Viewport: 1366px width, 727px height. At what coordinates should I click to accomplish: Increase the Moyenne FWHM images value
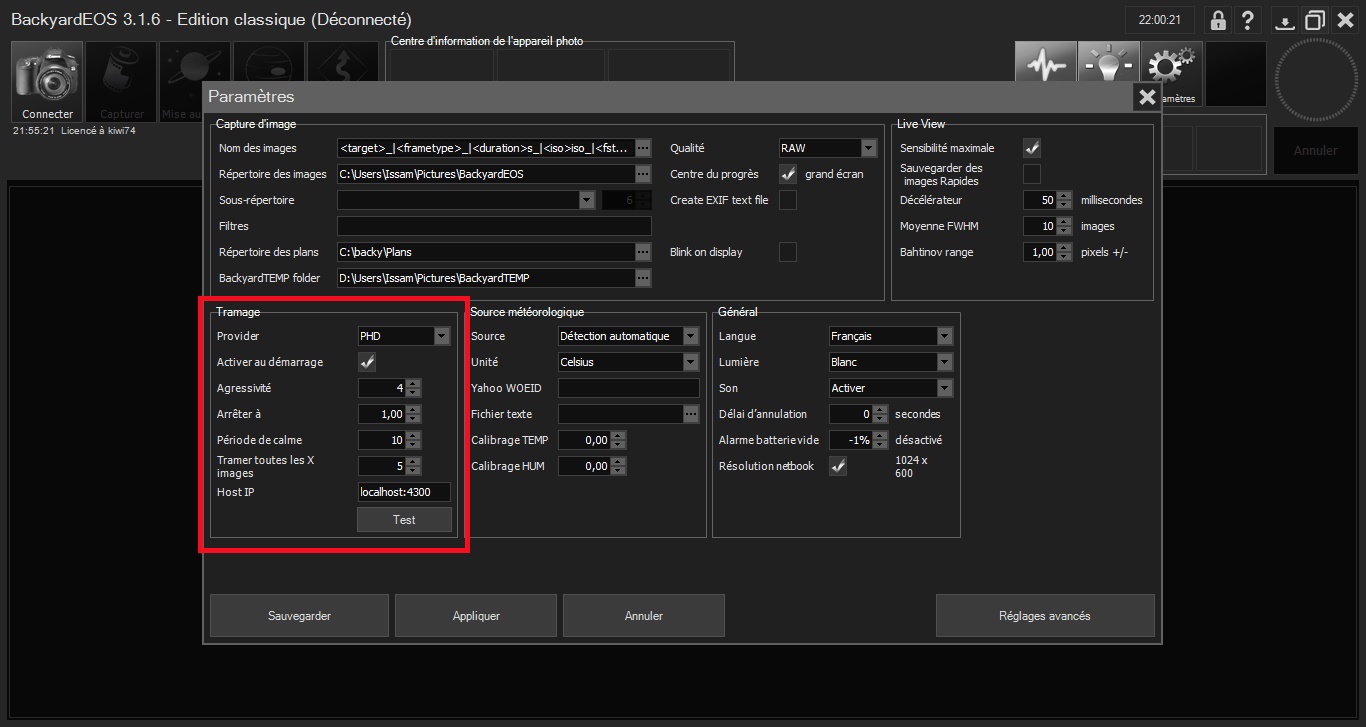coord(1065,222)
